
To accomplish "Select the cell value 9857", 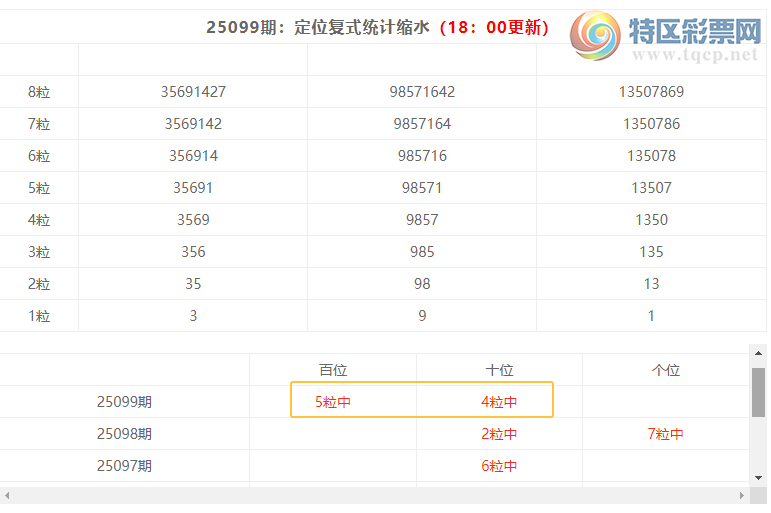I will coord(422,220).
